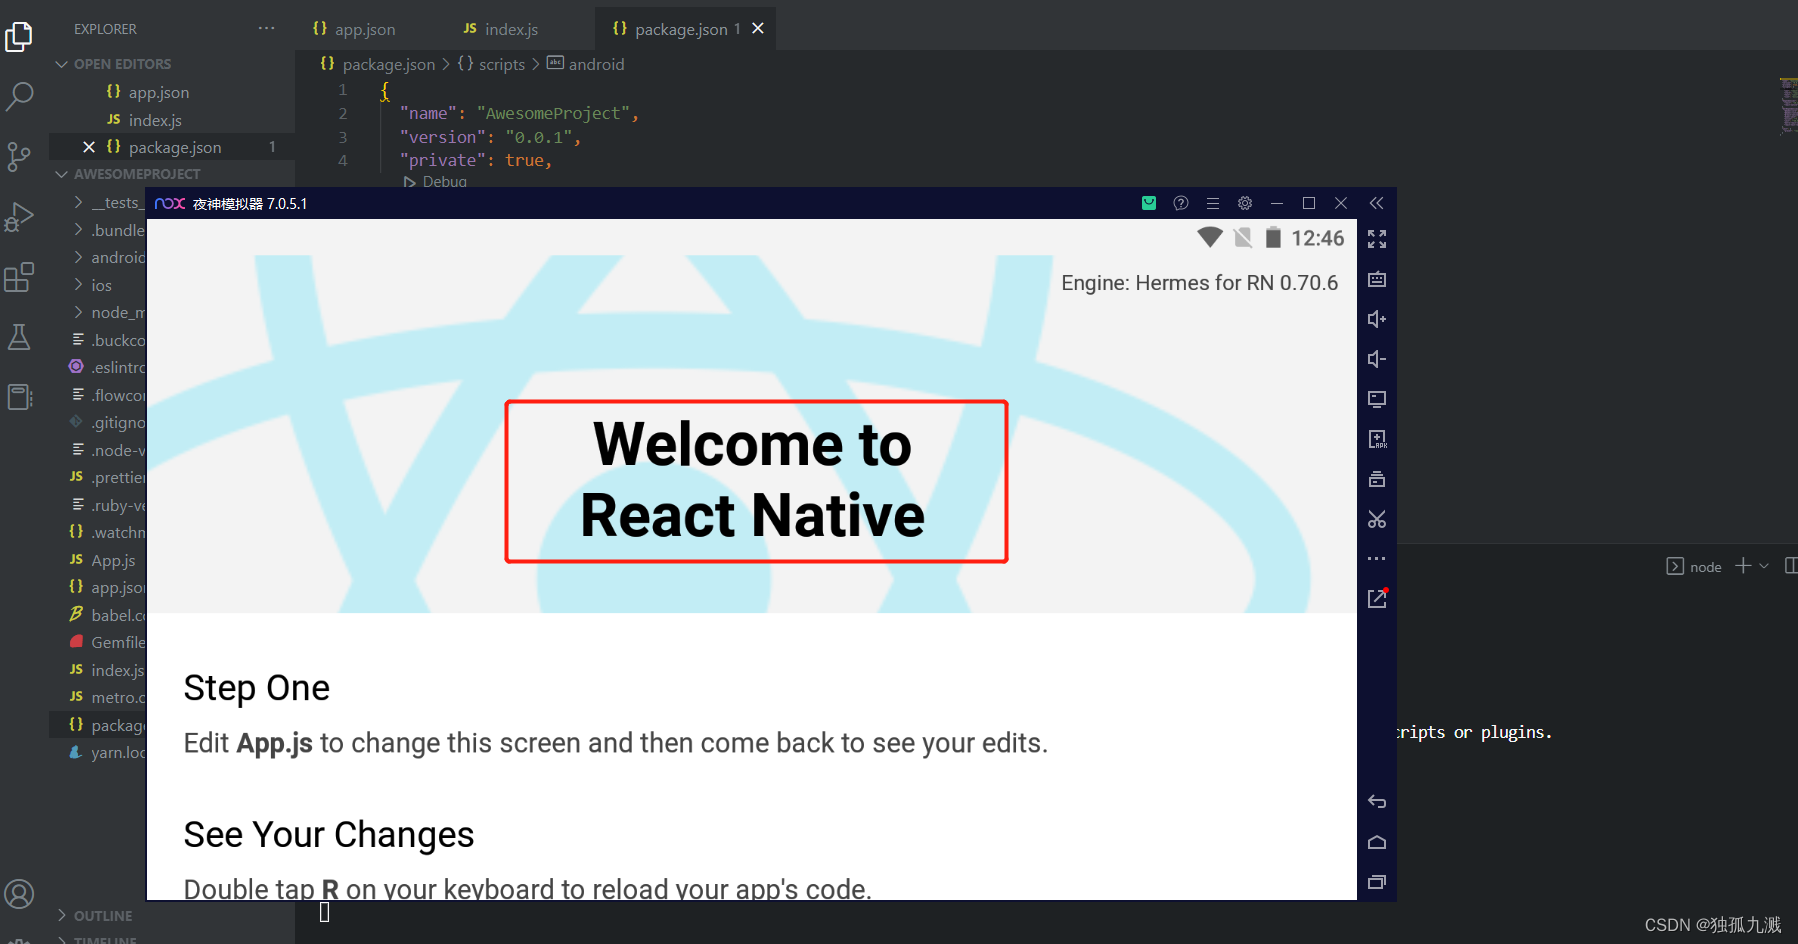Install APK file in Nox
The height and width of the screenshot is (944, 1798).
[1377, 439]
